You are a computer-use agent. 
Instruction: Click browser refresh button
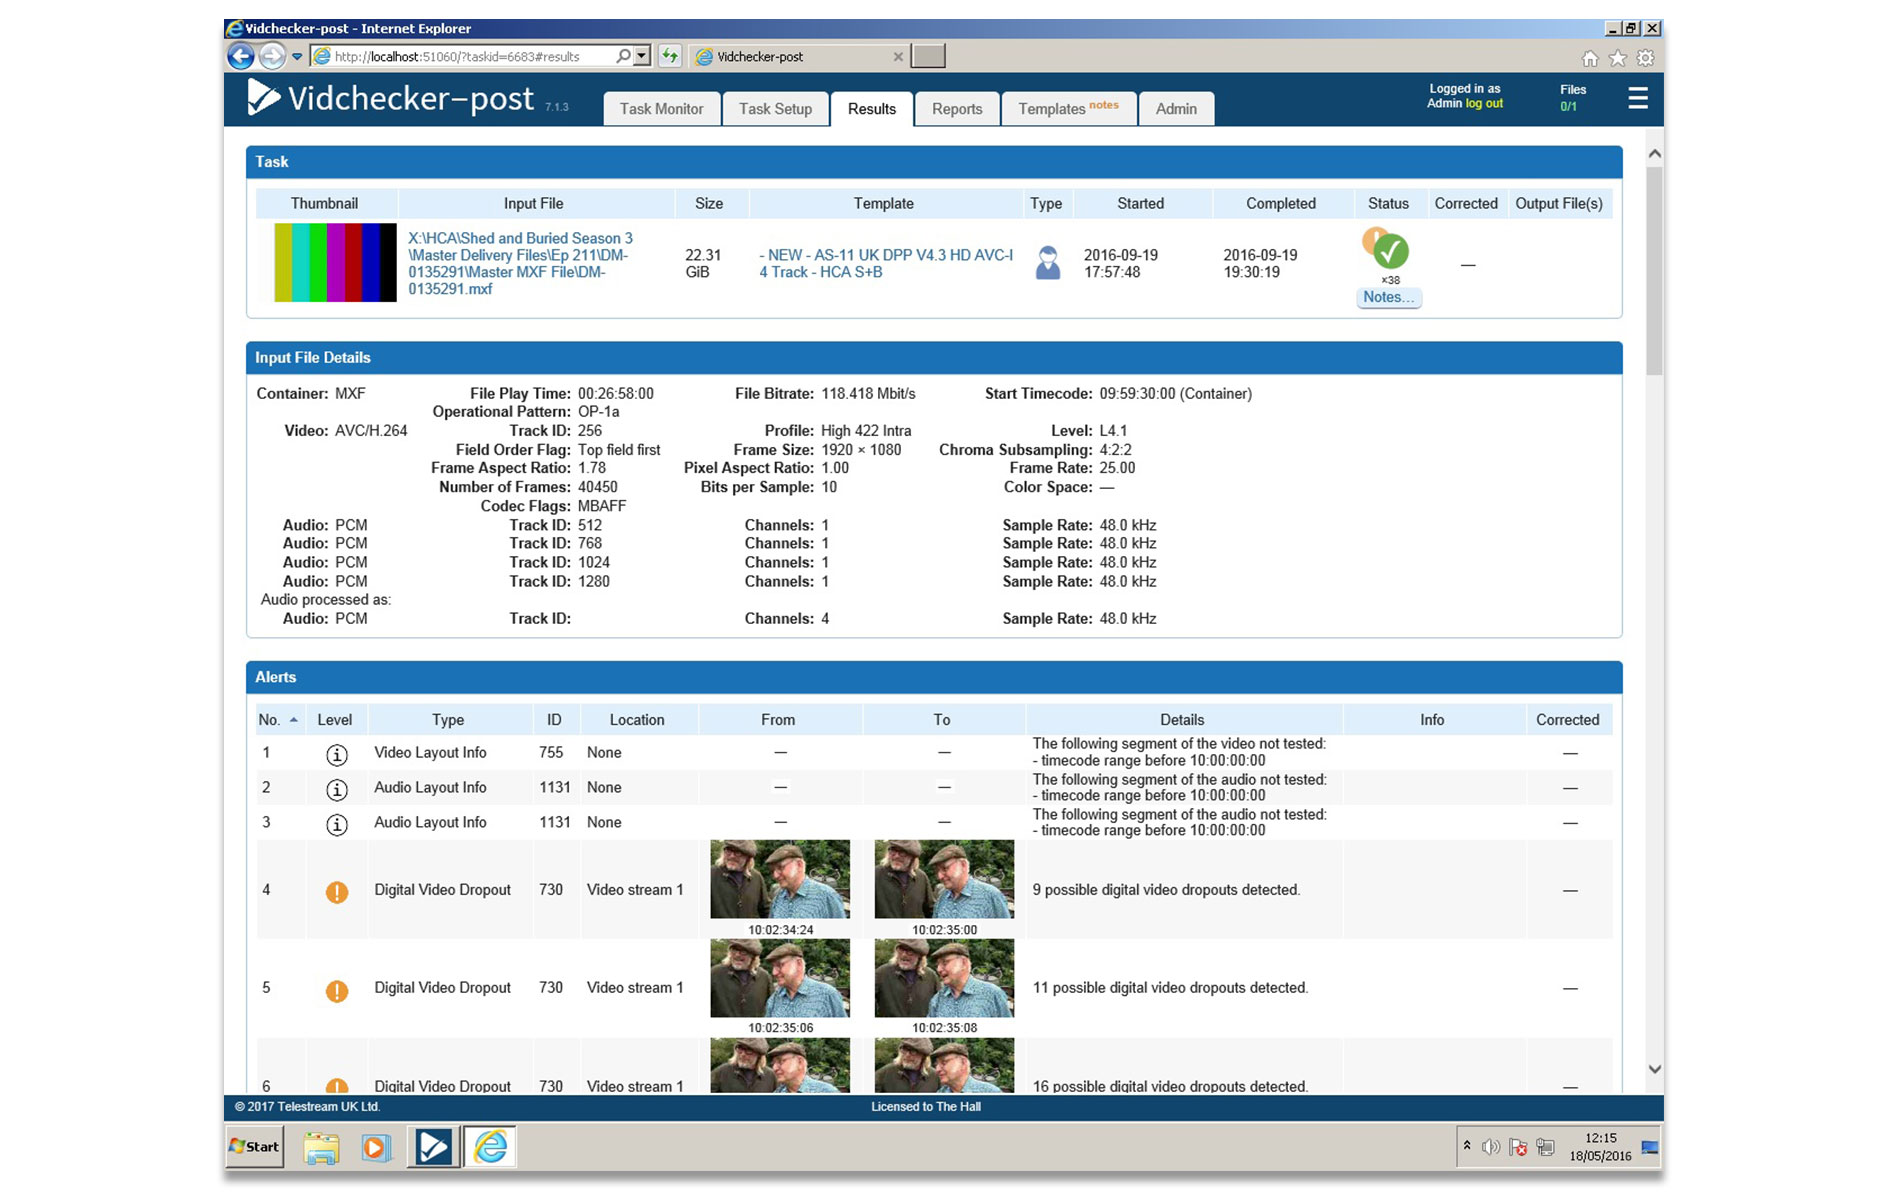[670, 56]
